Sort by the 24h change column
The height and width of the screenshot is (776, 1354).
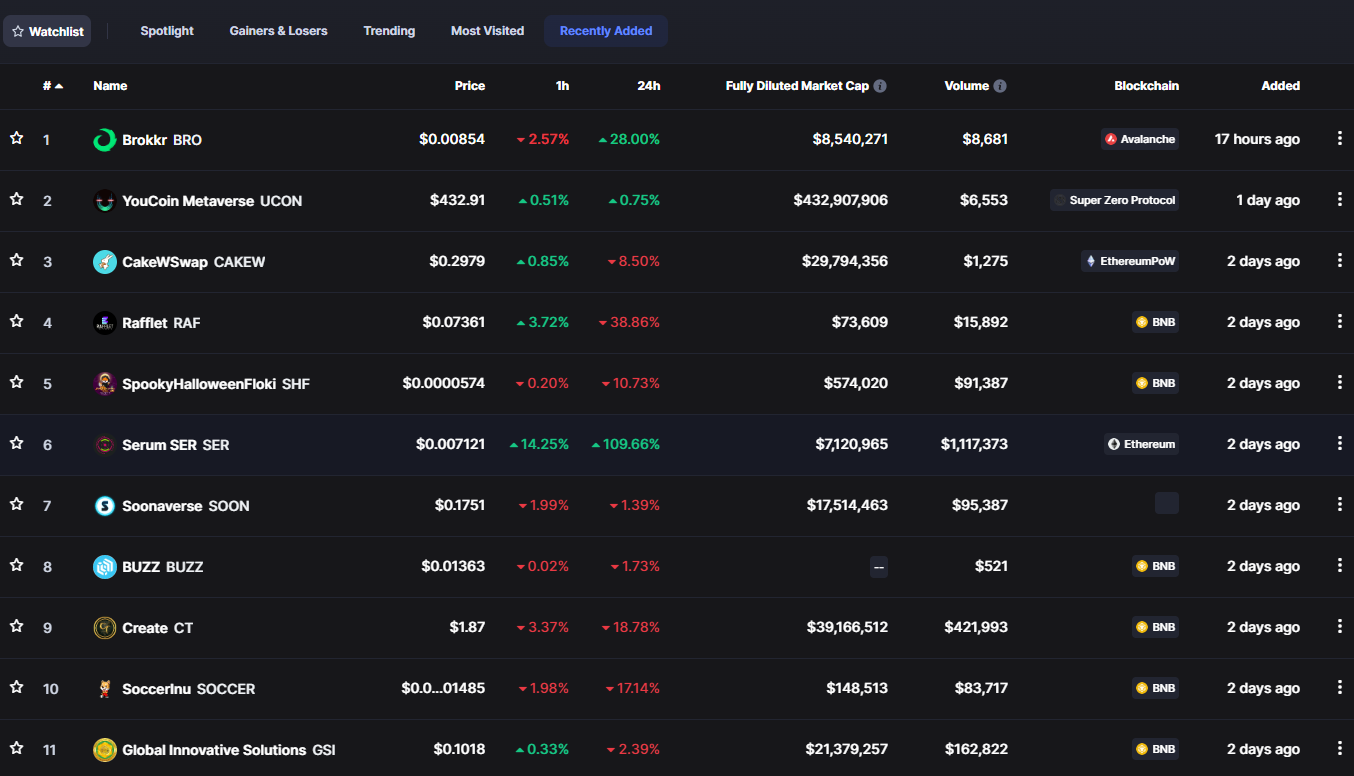click(649, 86)
